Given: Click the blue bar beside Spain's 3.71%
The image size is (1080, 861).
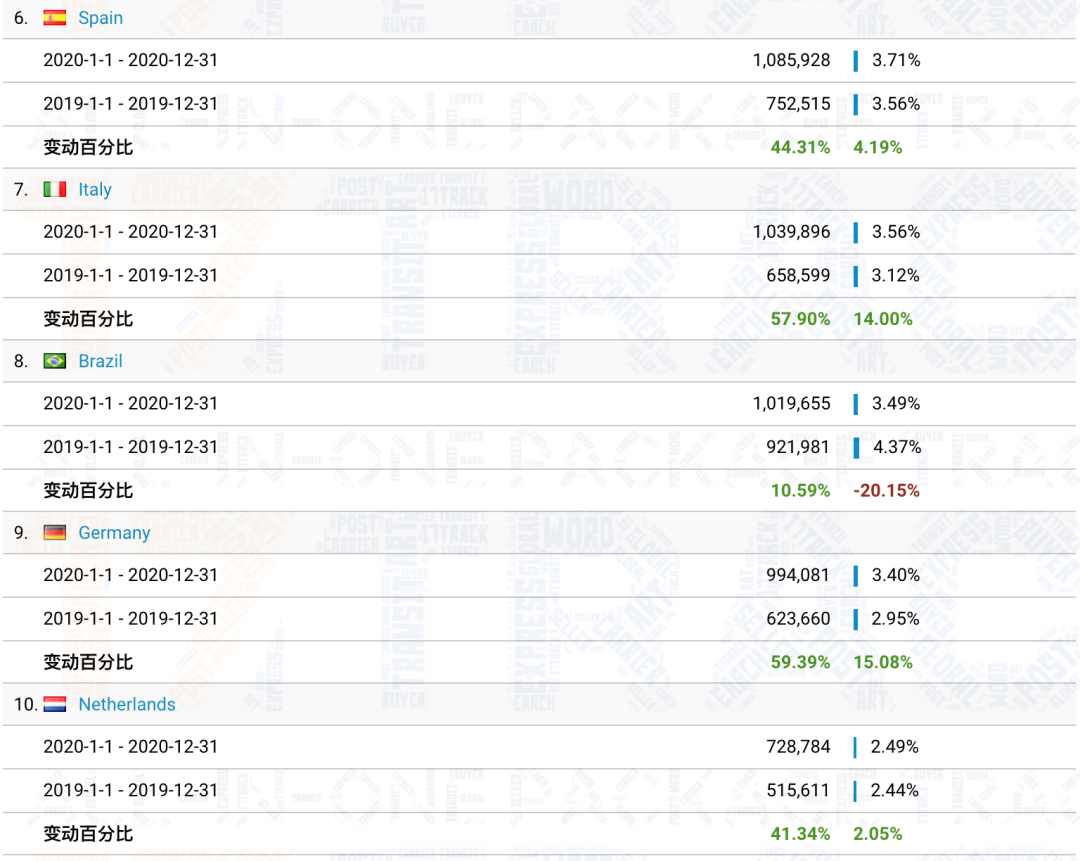Looking at the screenshot, I should [856, 61].
